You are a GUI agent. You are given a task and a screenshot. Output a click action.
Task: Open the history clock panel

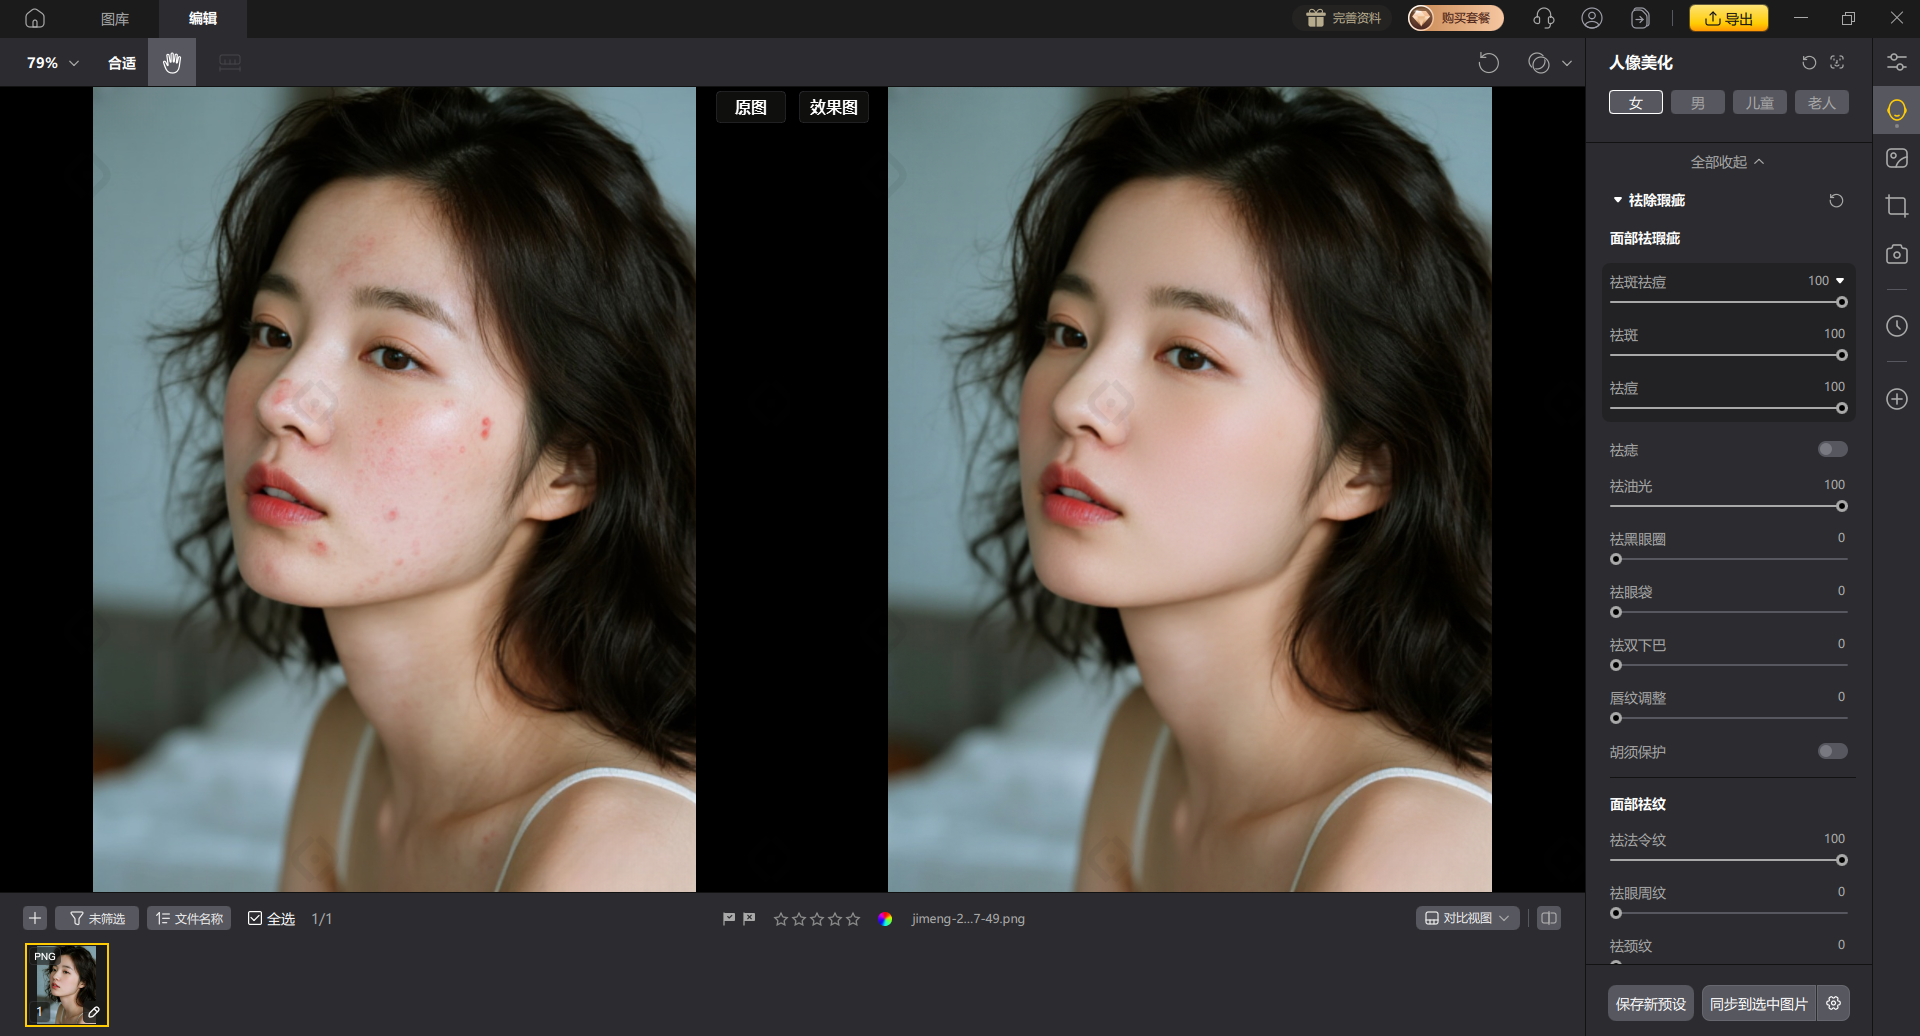pyautogui.click(x=1896, y=326)
